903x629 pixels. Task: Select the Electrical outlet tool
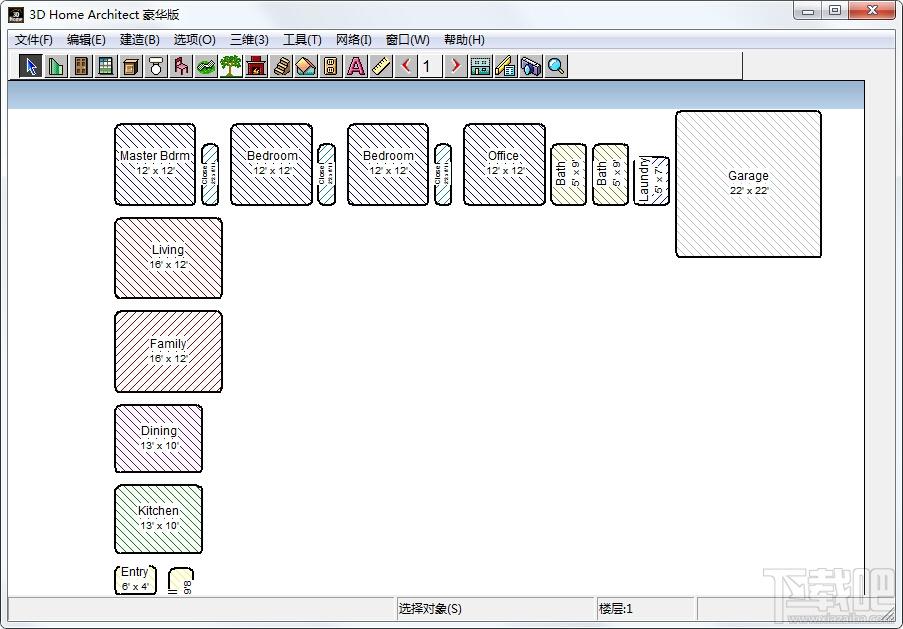[x=331, y=66]
